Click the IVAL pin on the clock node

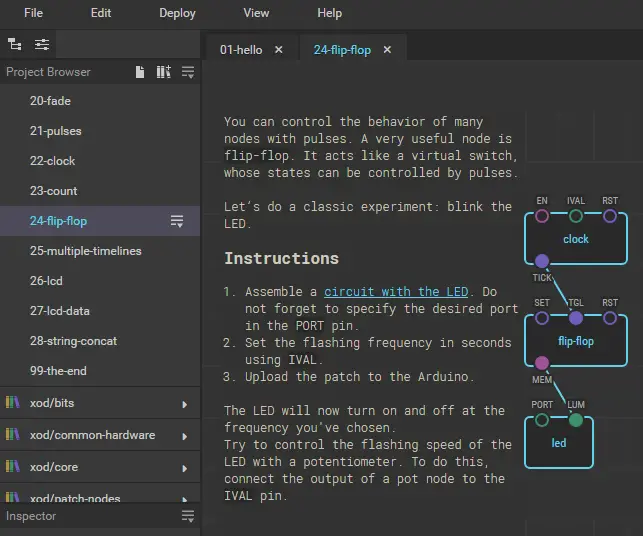click(576, 216)
